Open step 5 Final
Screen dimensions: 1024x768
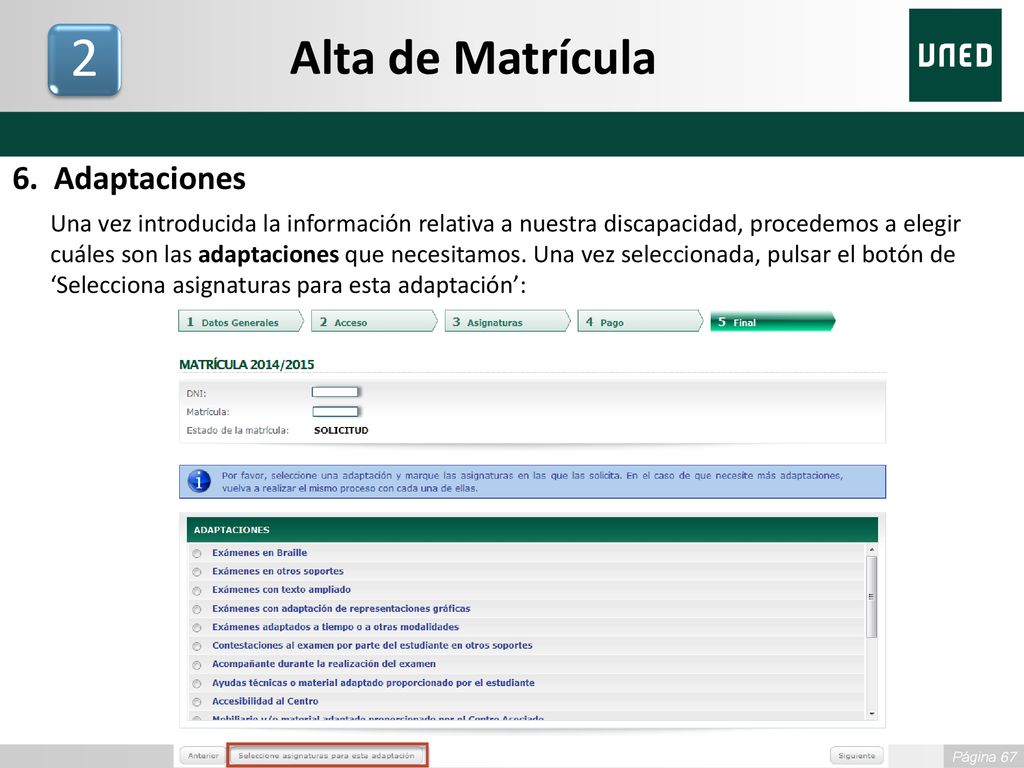pyautogui.click(x=773, y=321)
